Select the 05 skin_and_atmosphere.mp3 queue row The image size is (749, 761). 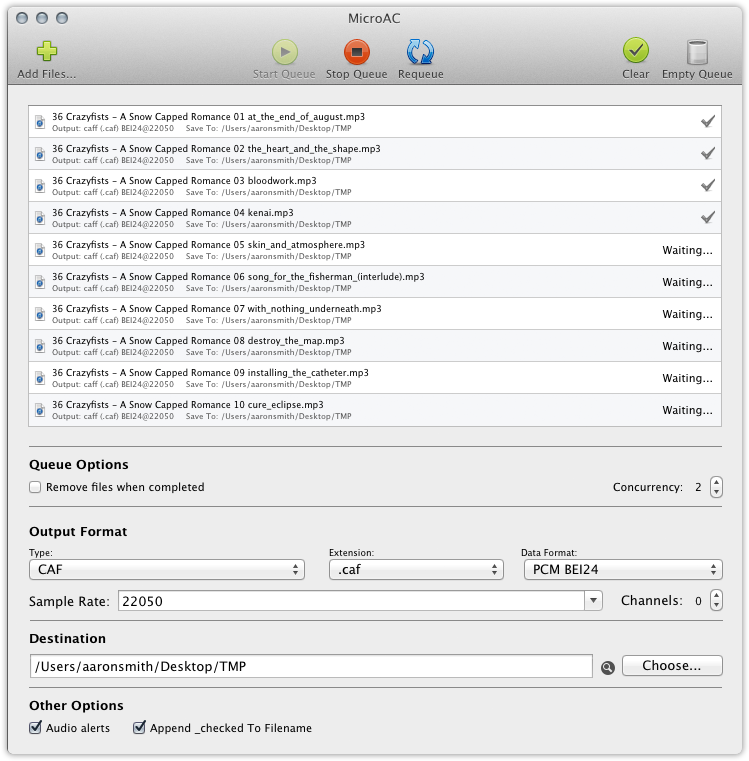pos(350,250)
